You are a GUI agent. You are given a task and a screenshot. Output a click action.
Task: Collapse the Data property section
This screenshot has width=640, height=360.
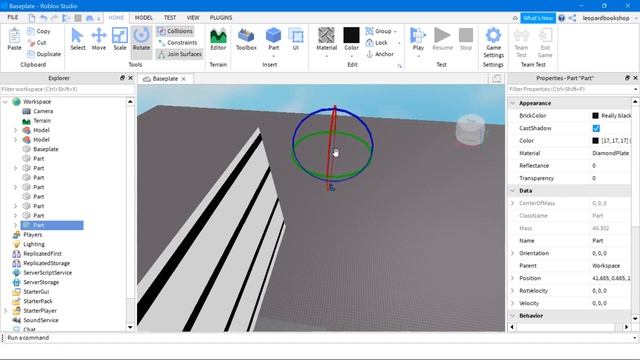tap(513, 191)
